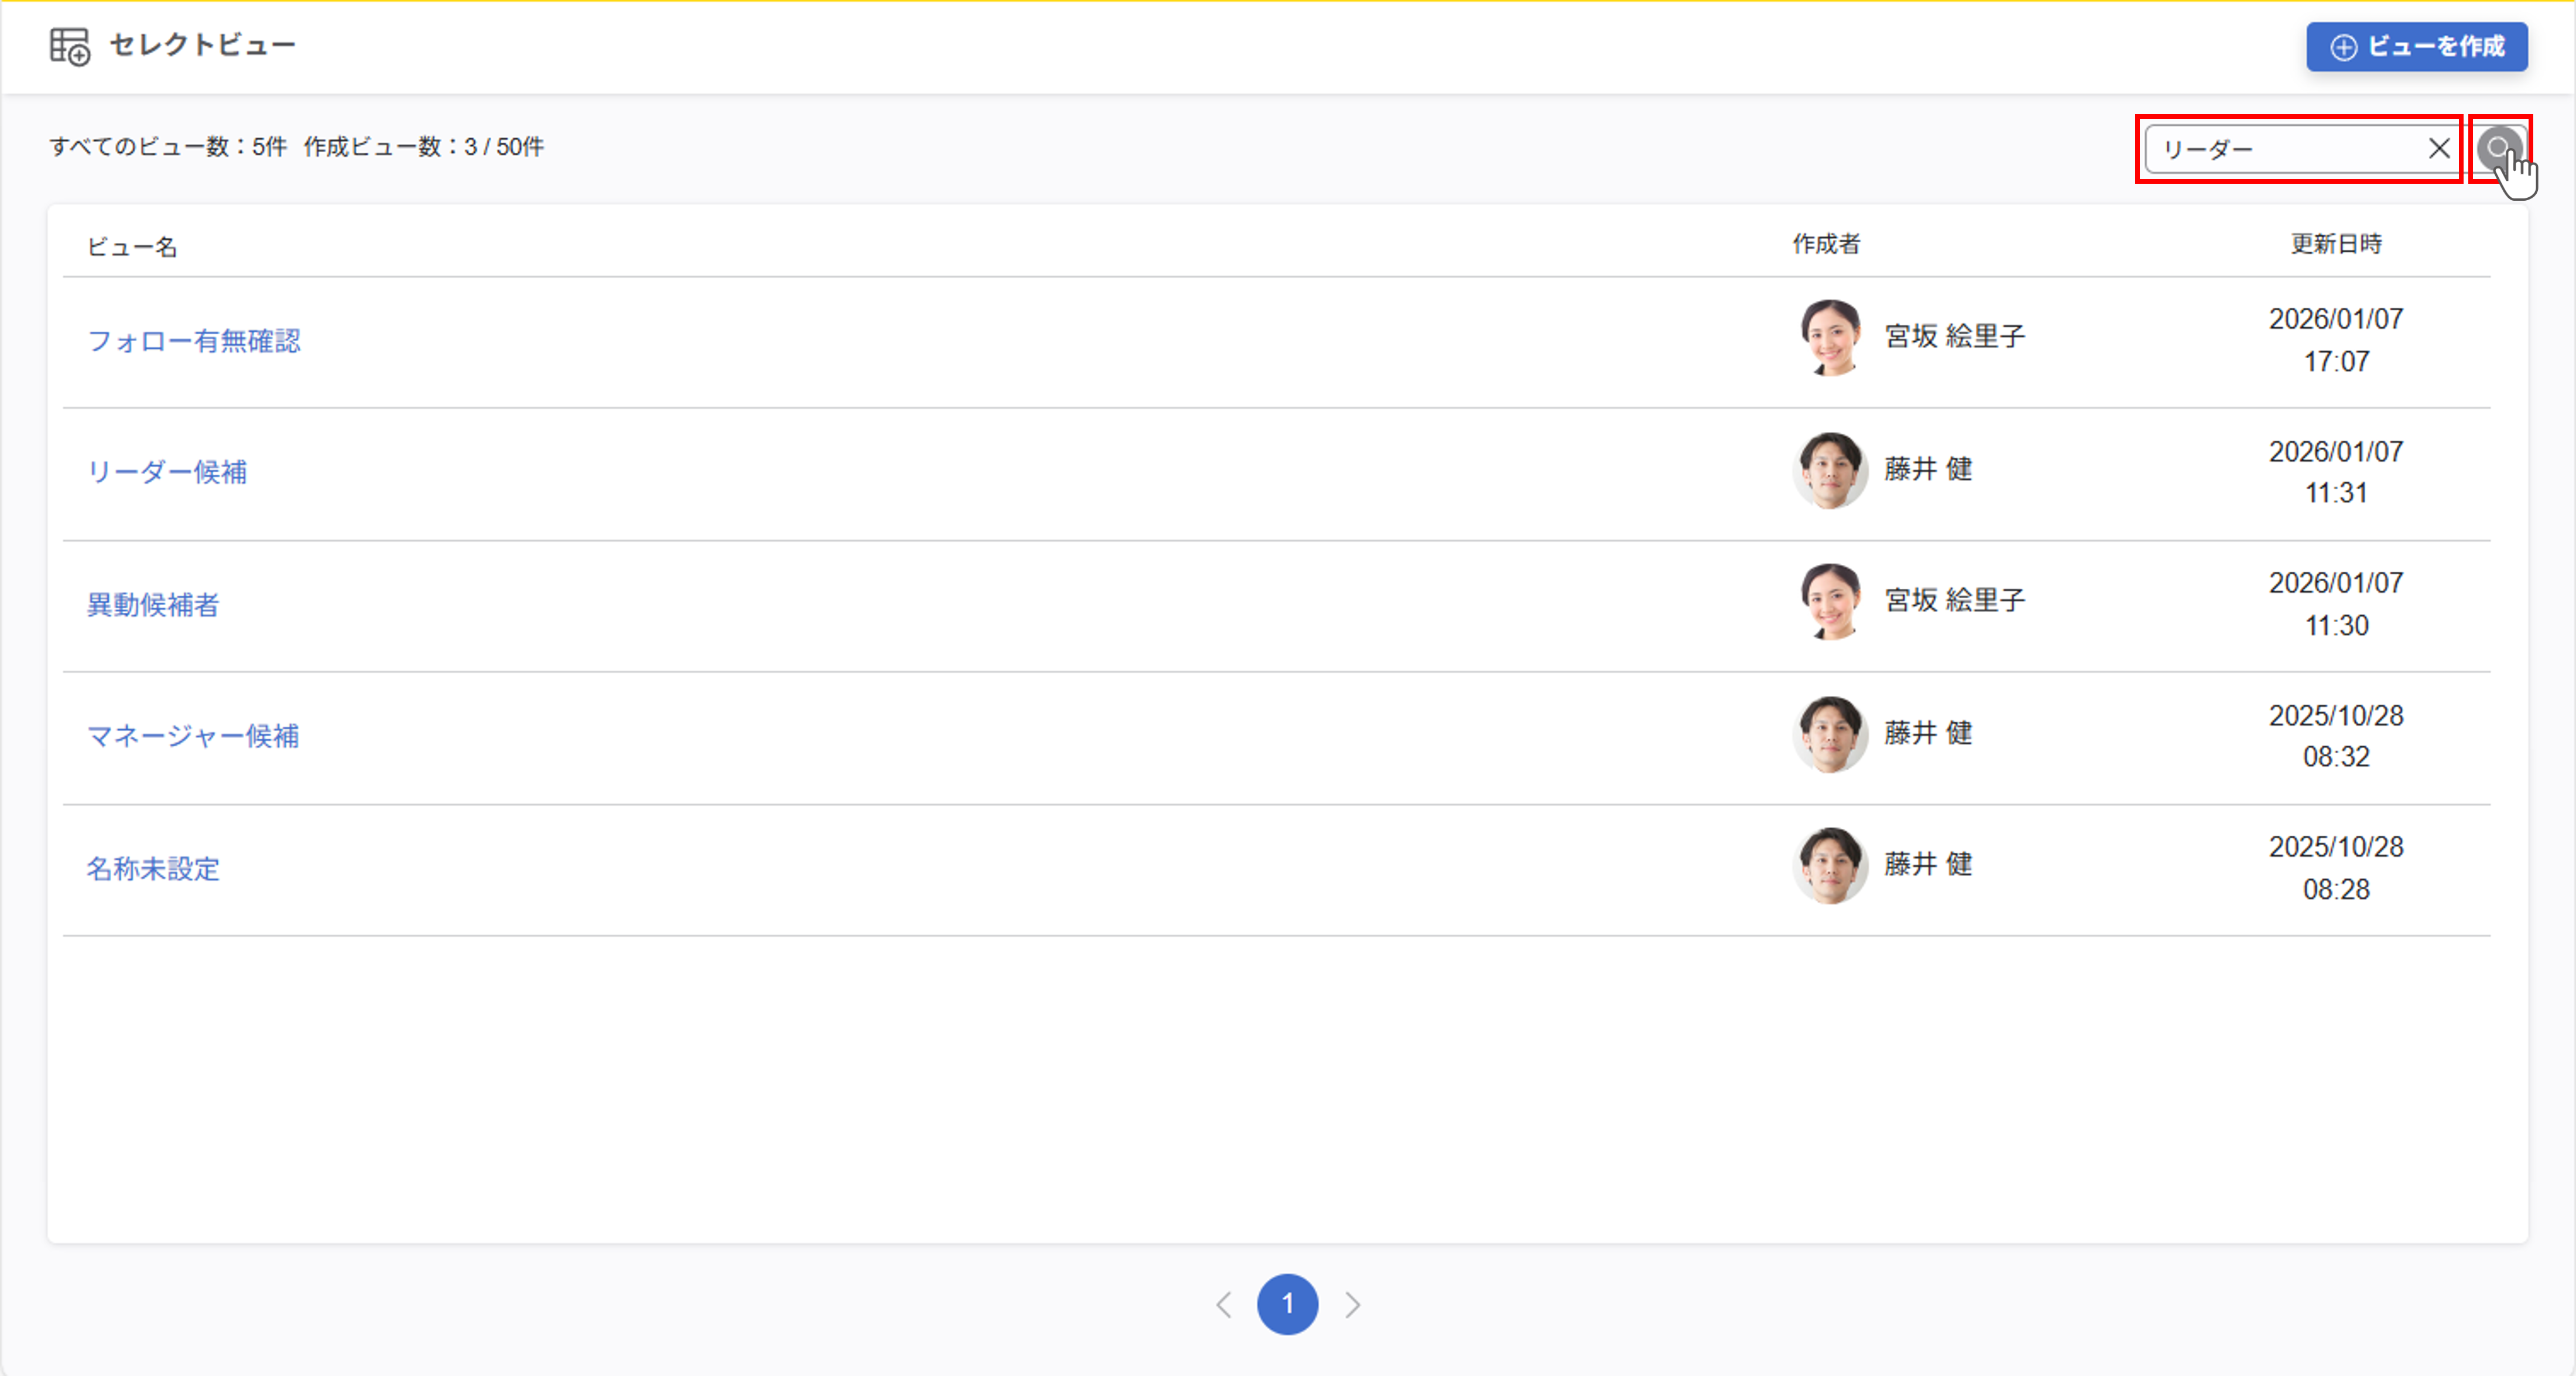Click avatar in the 名称未設定 row

tap(1830, 865)
